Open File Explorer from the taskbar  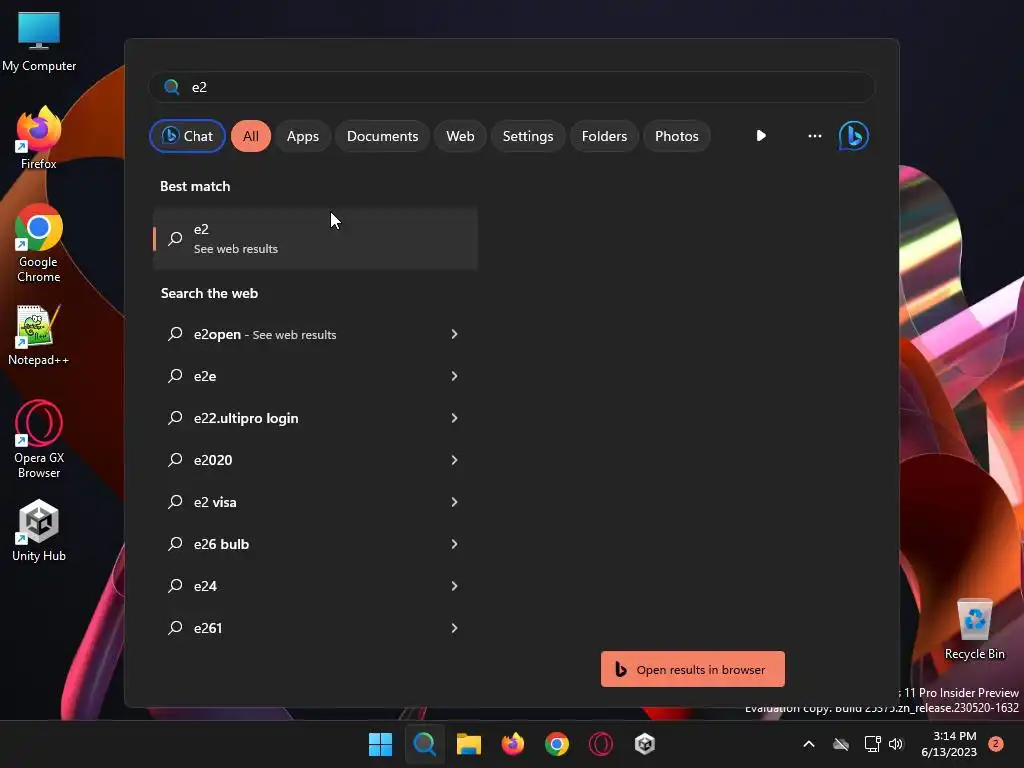(468, 744)
